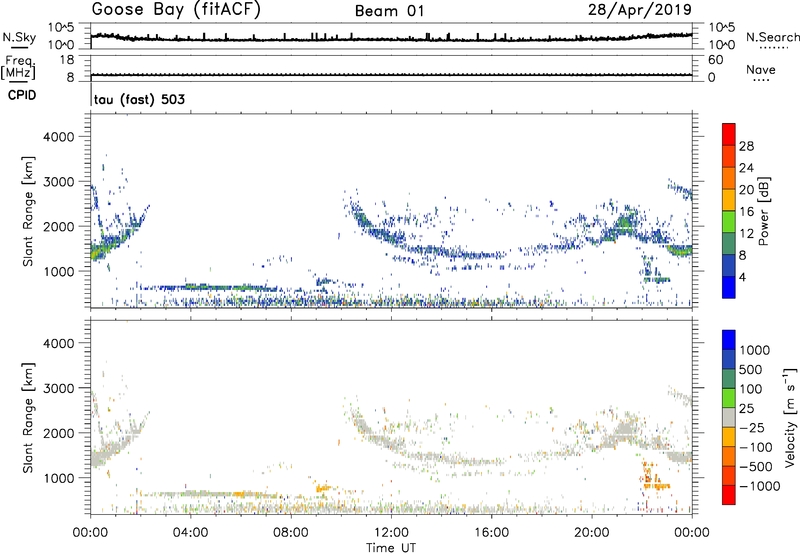Click the '18' tick on the frequency axis
Image resolution: width=800 pixels, height=554 pixels.
pyautogui.click(x=67, y=60)
